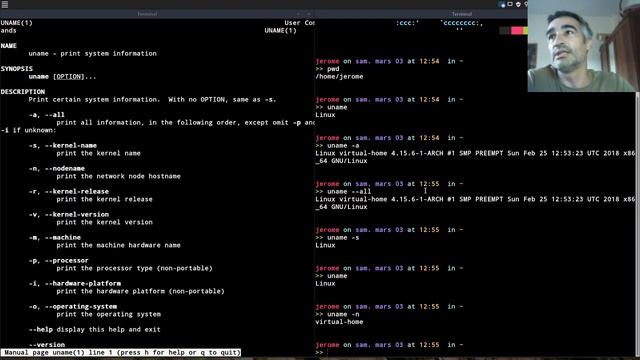Click '--help display this help and exit'
This screenshot has height=360, width=640.
pyautogui.click(x=94, y=329)
